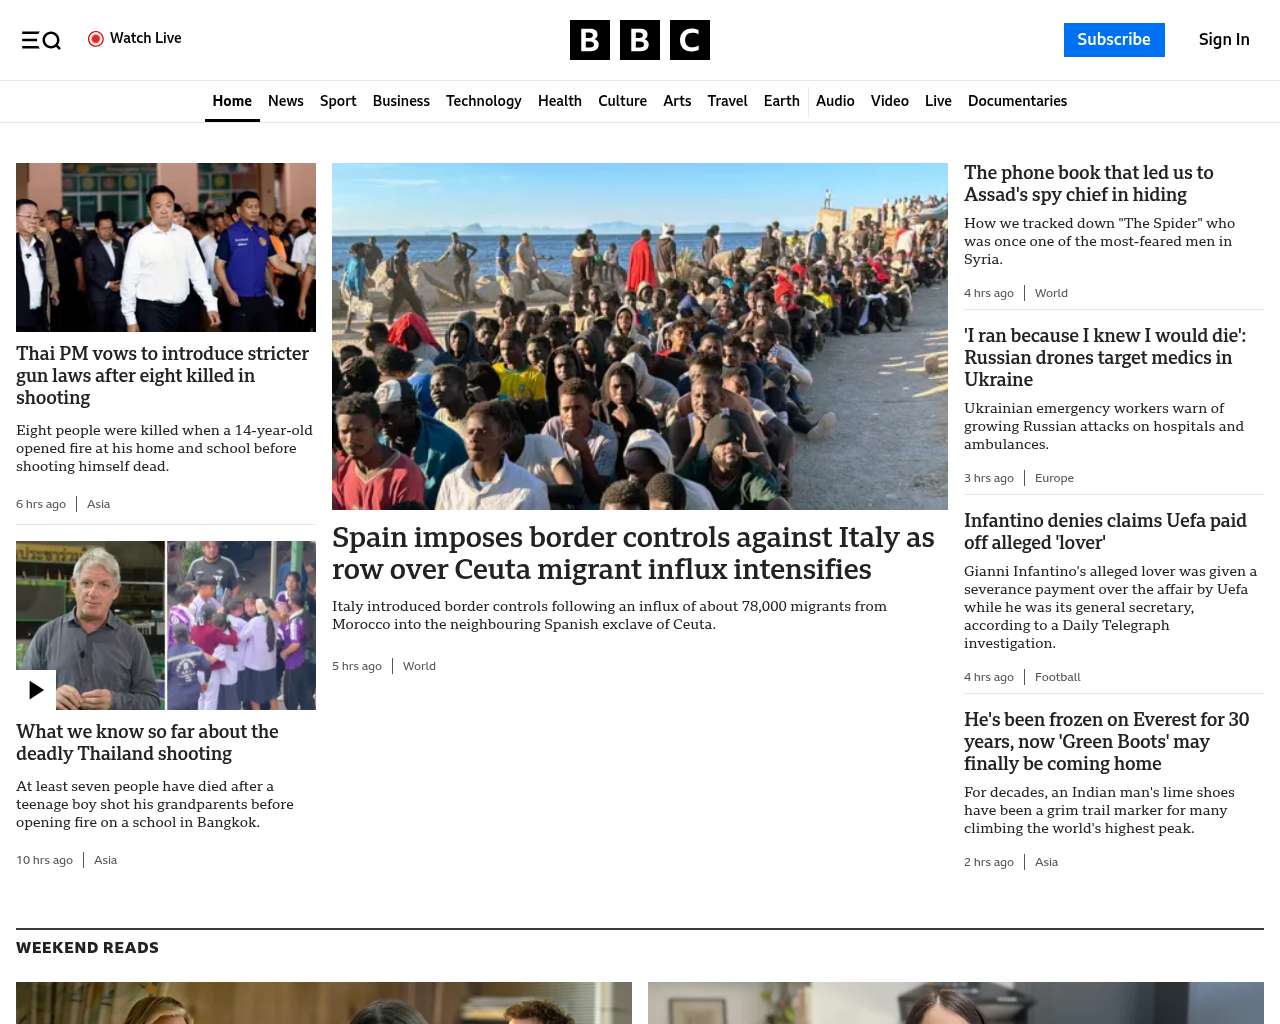Read the Thai PM stricter gun laws headline
The image size is (1280, 1024).
point(163,375)
